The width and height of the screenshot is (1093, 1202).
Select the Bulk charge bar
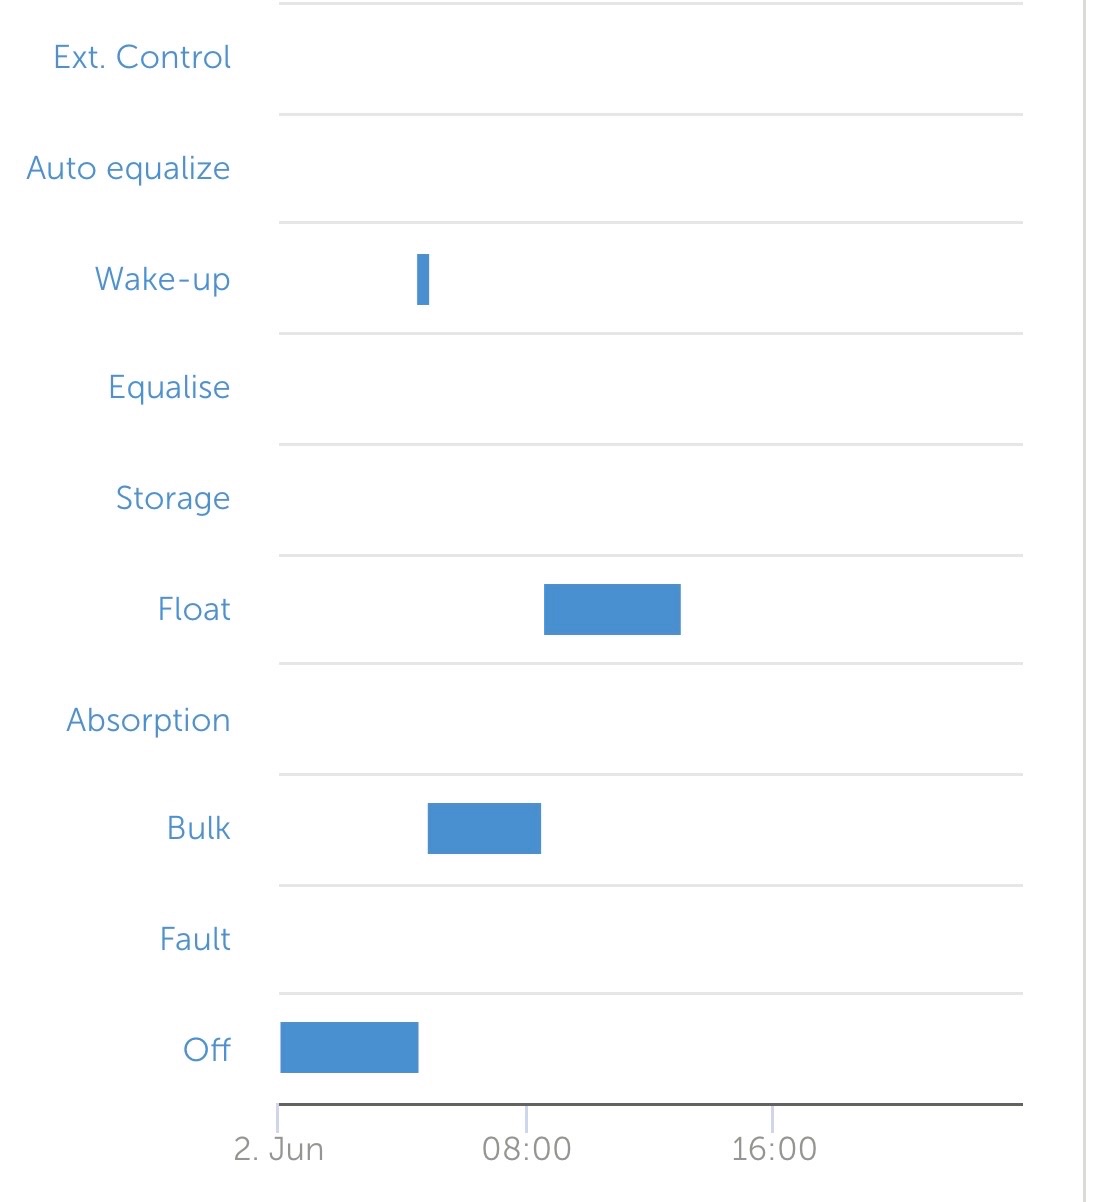pos(484,828)
